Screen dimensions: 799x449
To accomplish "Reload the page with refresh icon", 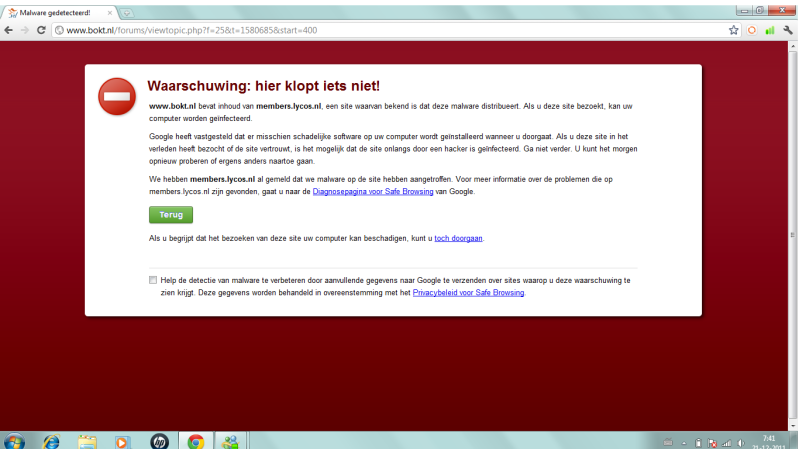I will pos(41,30).
